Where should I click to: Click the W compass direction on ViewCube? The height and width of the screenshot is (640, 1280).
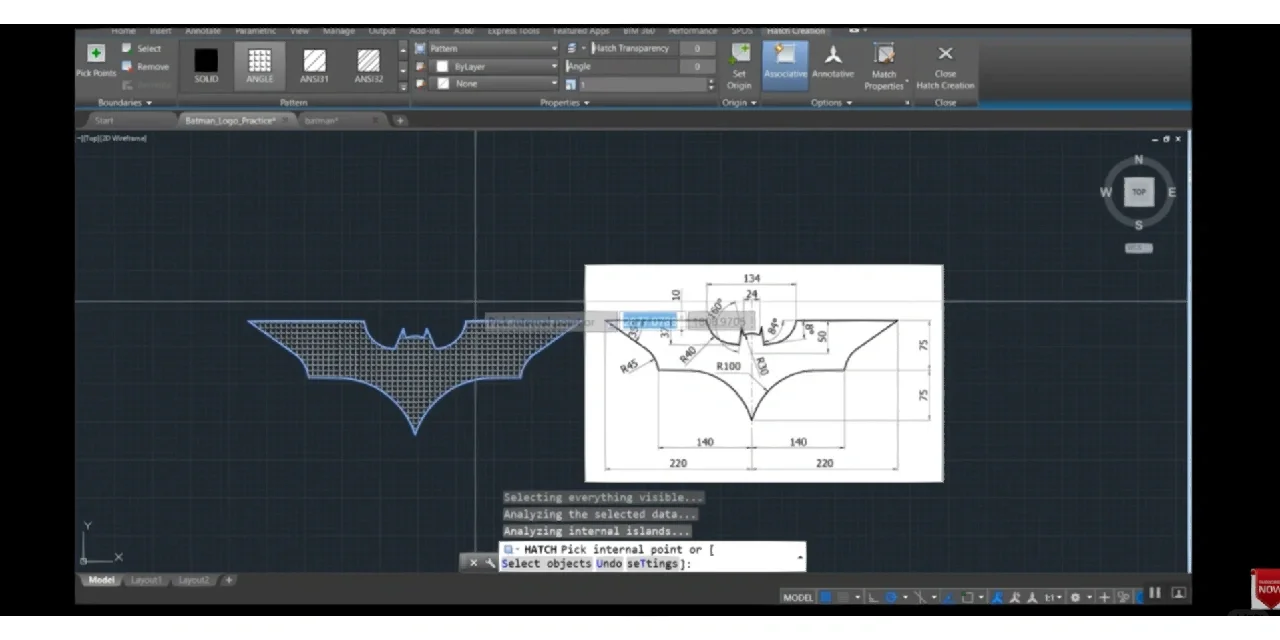1107,192
